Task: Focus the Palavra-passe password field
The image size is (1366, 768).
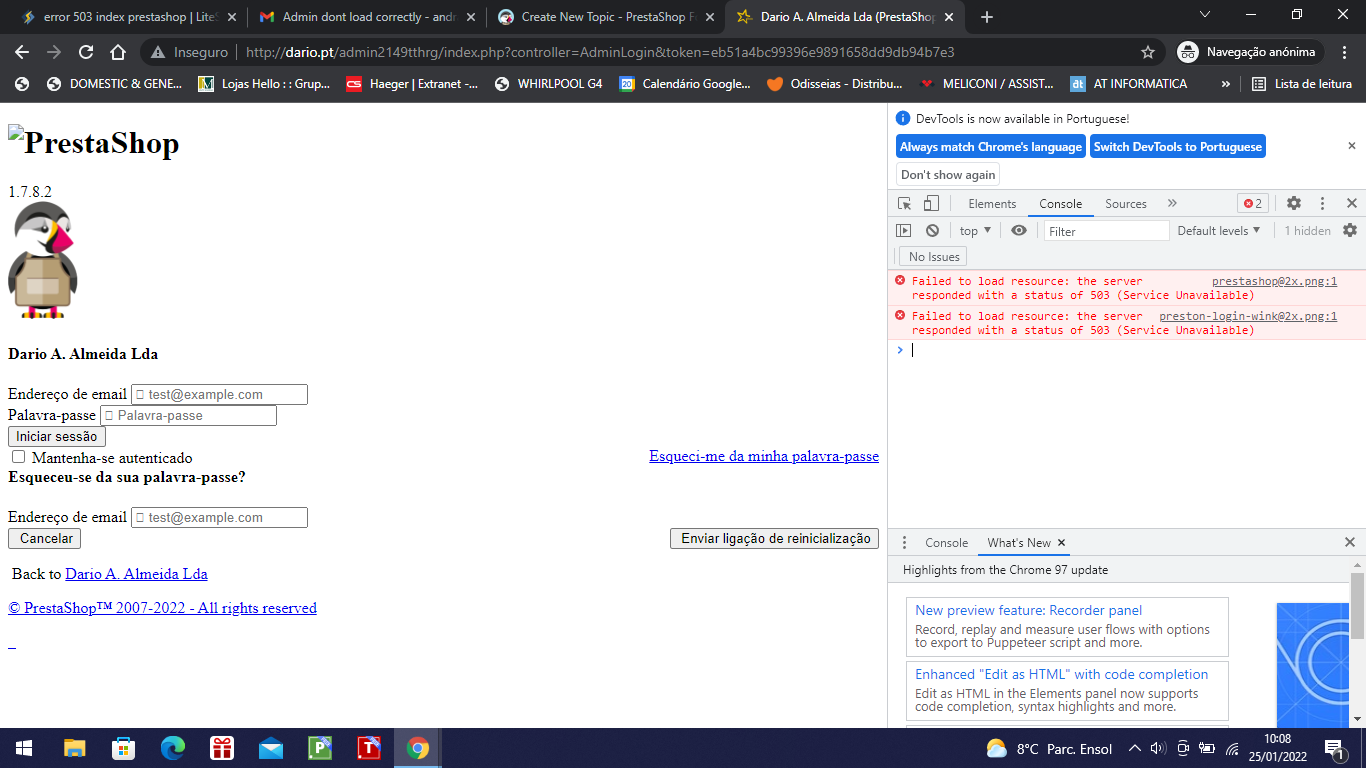Action: coord(188,415)
